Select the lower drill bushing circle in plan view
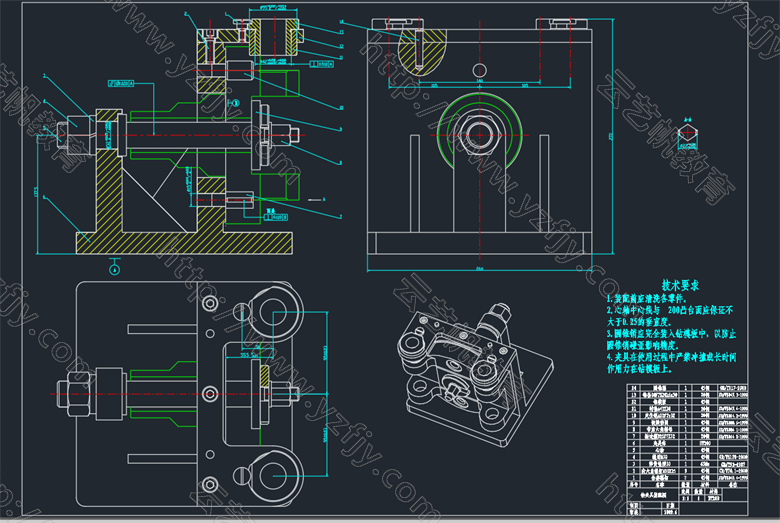Image resolution: width=780 pixels, height=523 pixels. 273,476
